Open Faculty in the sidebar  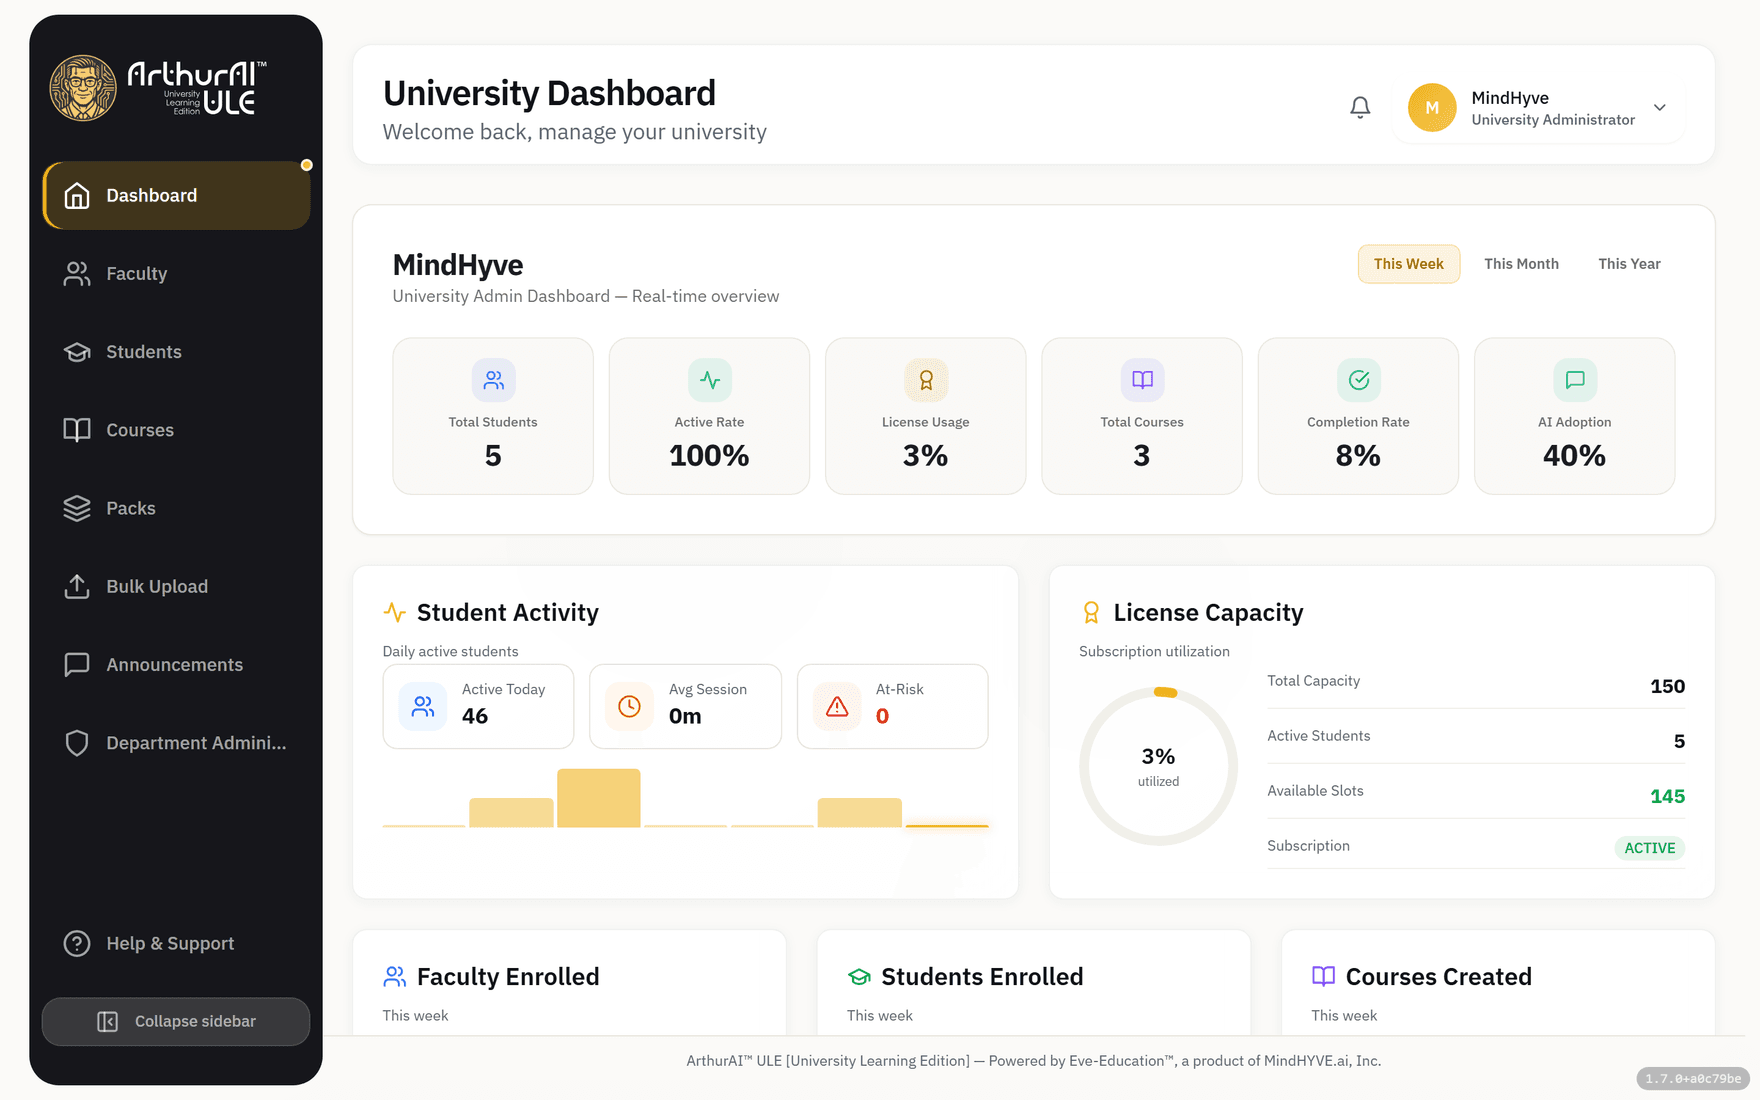(x=176, y=273)
